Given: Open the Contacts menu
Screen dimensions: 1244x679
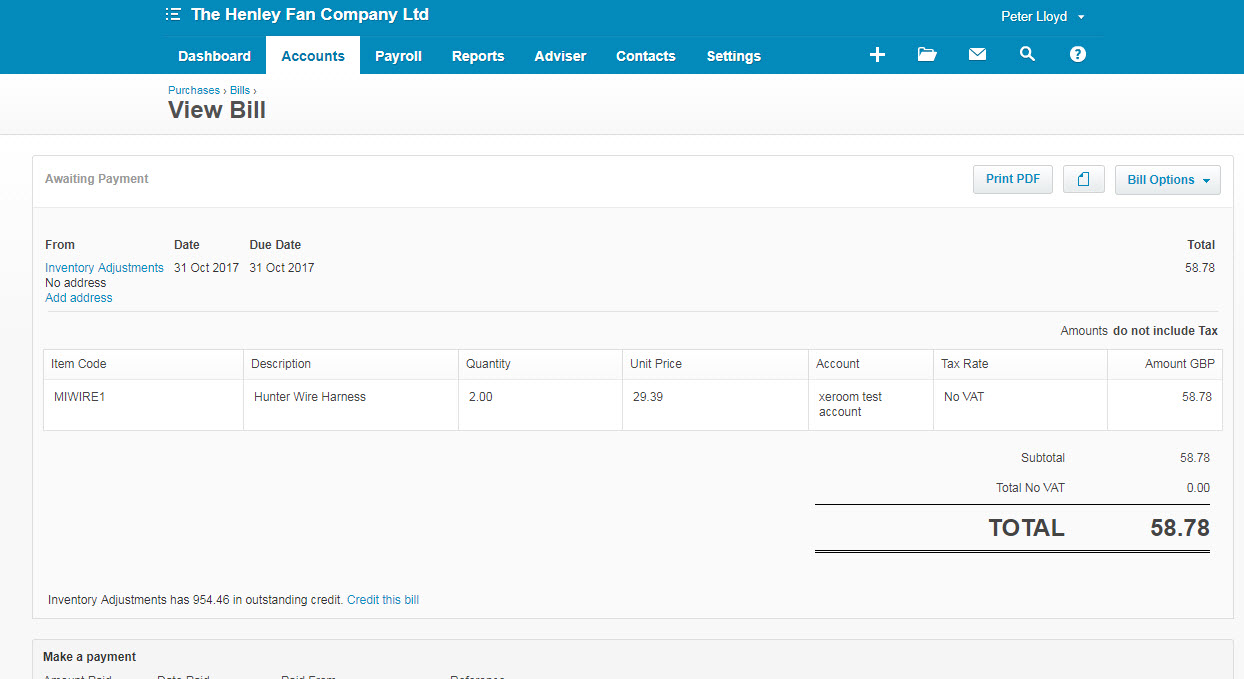Looking at the screenshot, I should coord(645,56).
